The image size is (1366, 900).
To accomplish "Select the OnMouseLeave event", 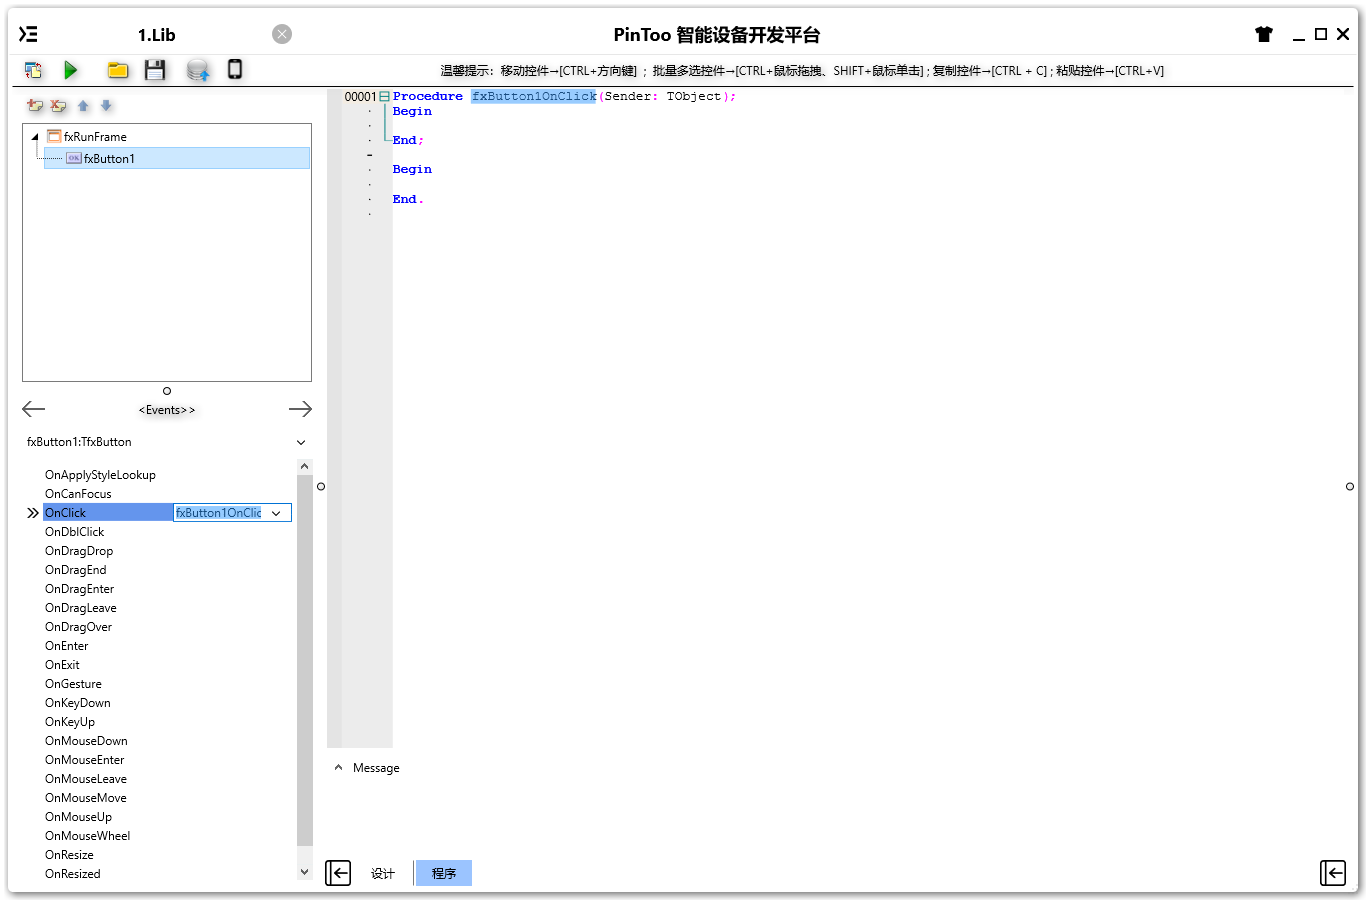I will 85,779.
